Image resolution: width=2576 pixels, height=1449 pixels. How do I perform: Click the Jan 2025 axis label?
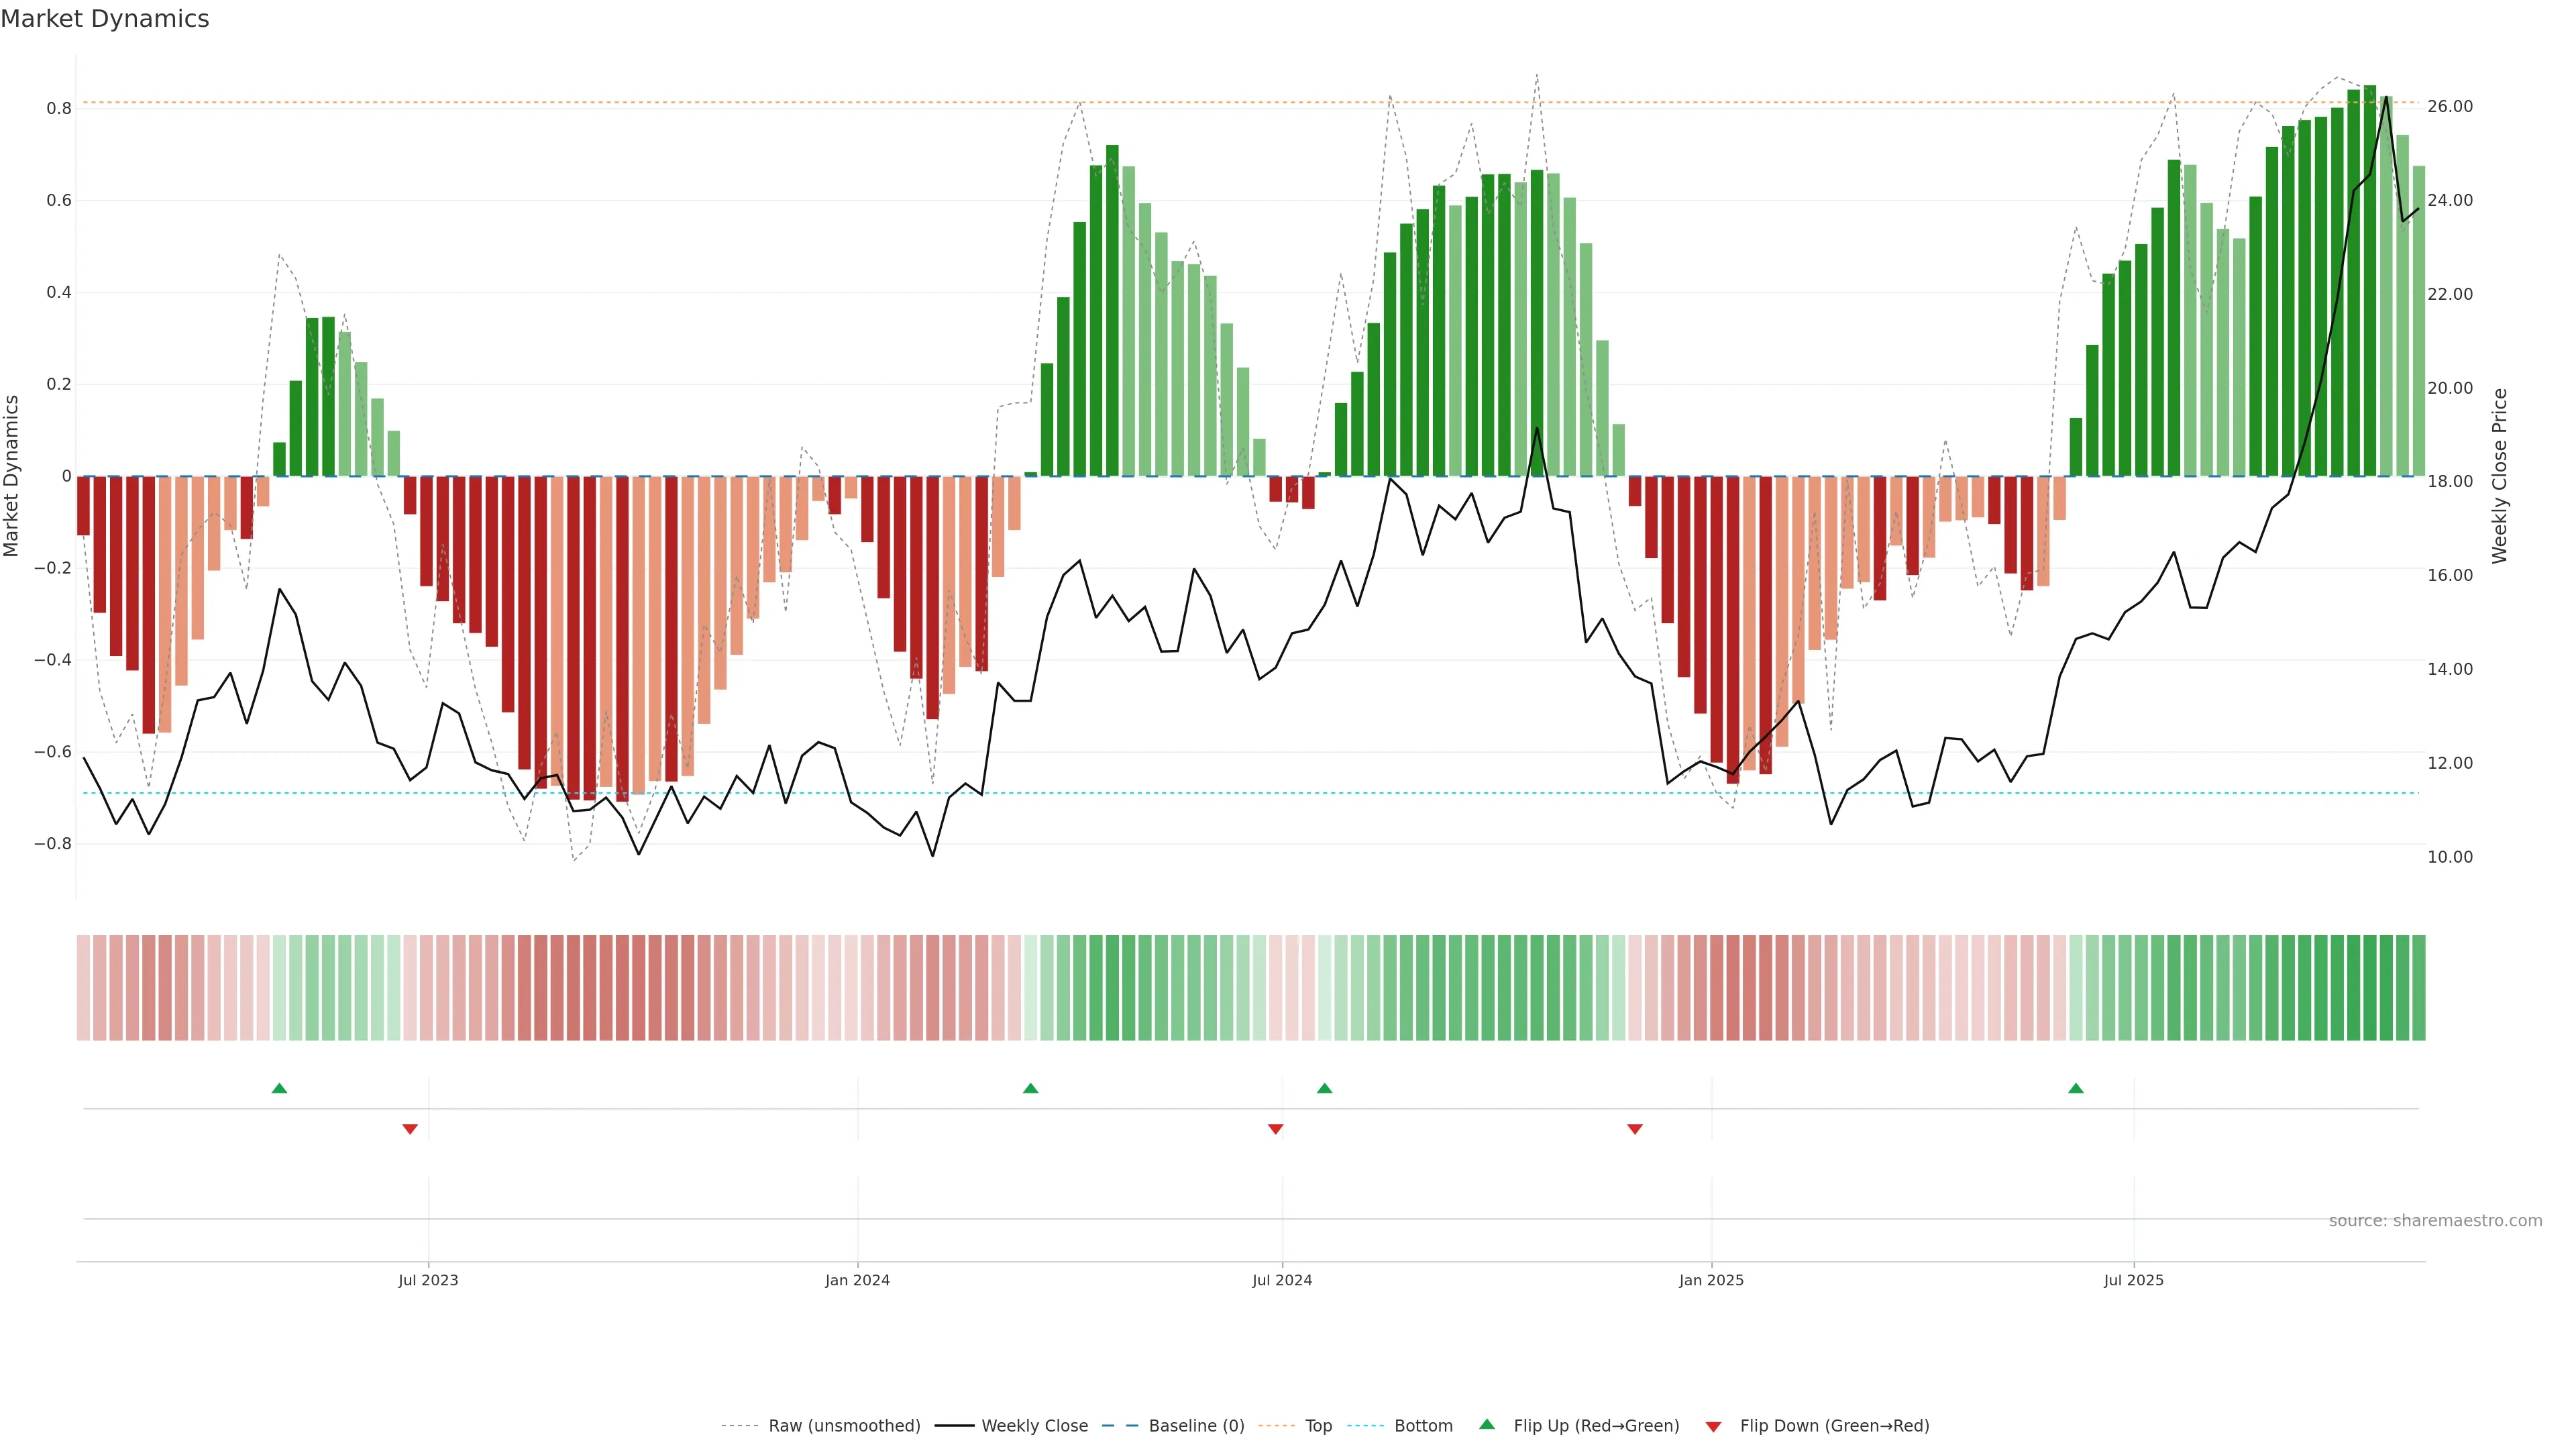point(1711,1280)
